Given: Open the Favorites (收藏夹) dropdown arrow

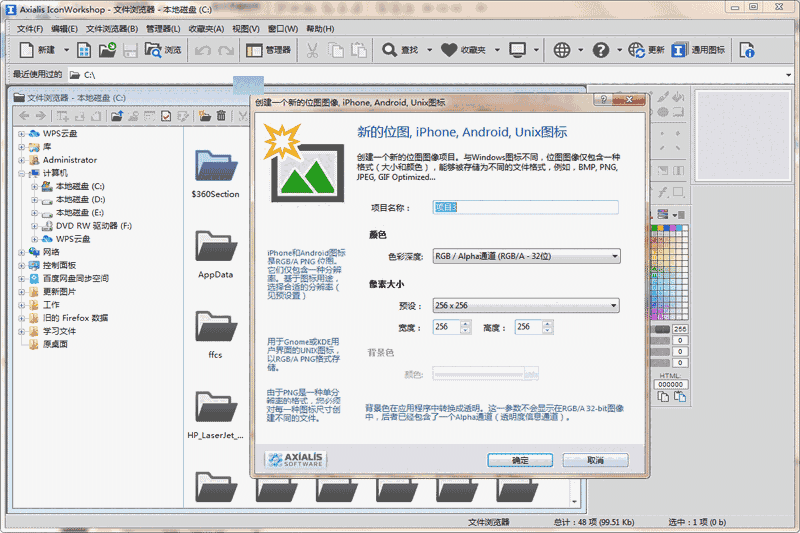Looking at the screenshot, I should 497,50.
